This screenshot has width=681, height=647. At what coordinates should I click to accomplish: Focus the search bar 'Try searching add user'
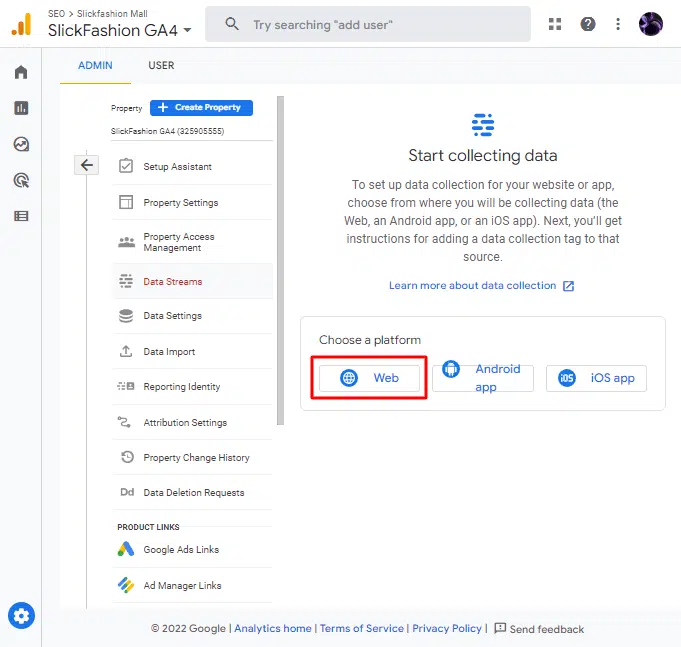click(x=367, y=24)
